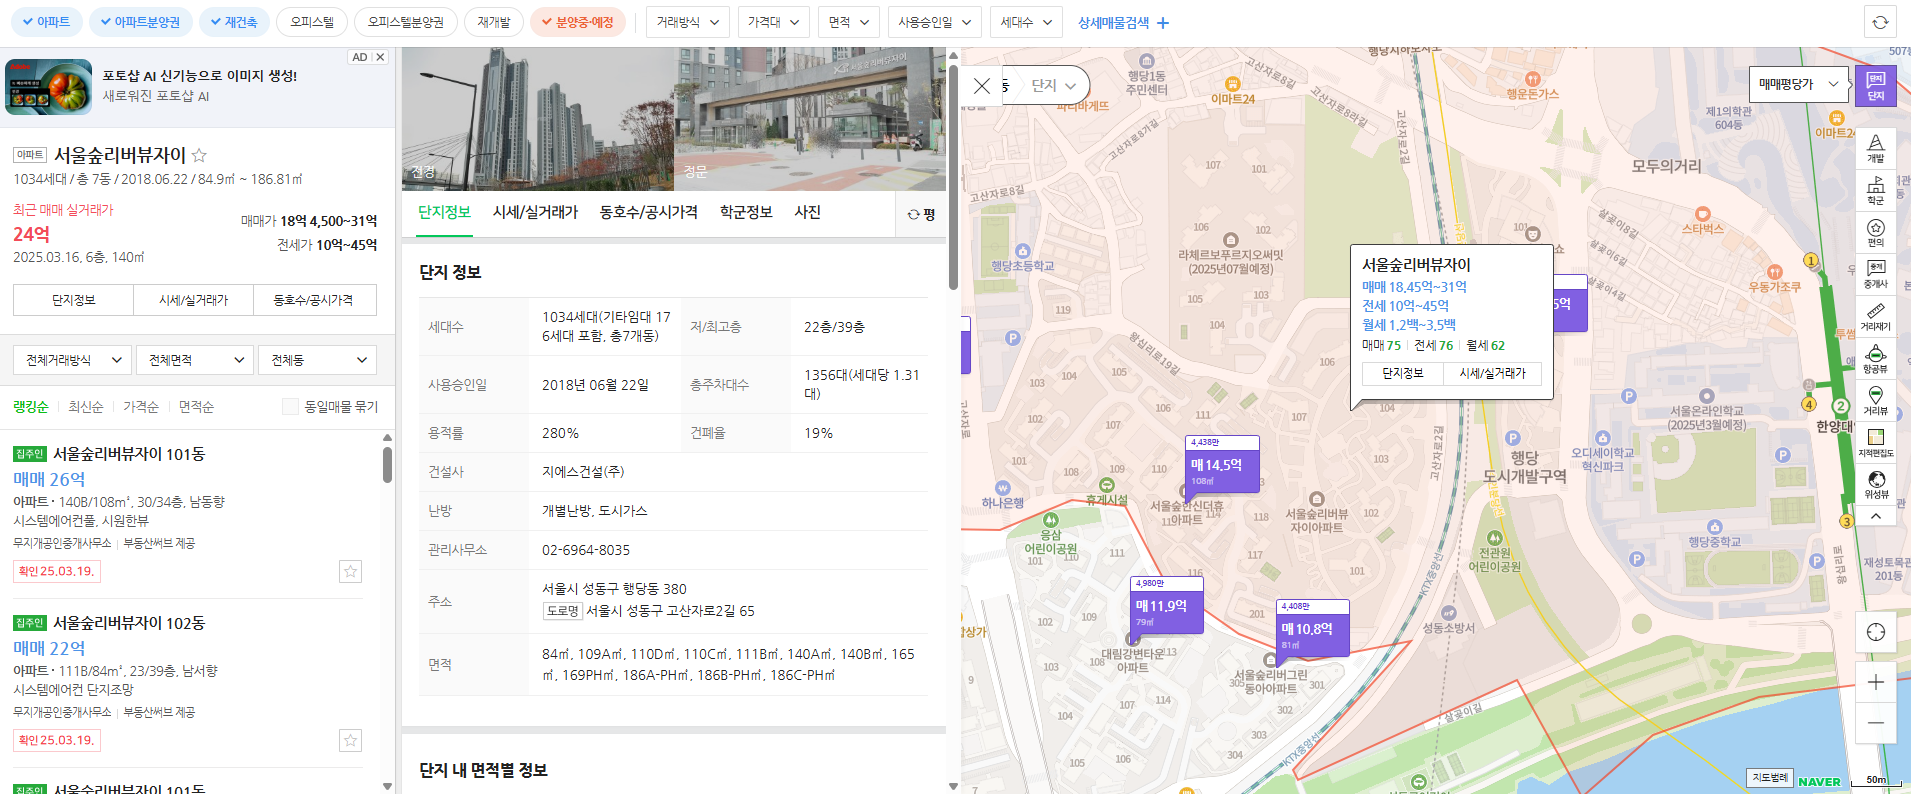Screen dimensions: 1911x794
Task: Bookmark the 102동 매매 22억 listing star
Action: (x=350, y=740)
